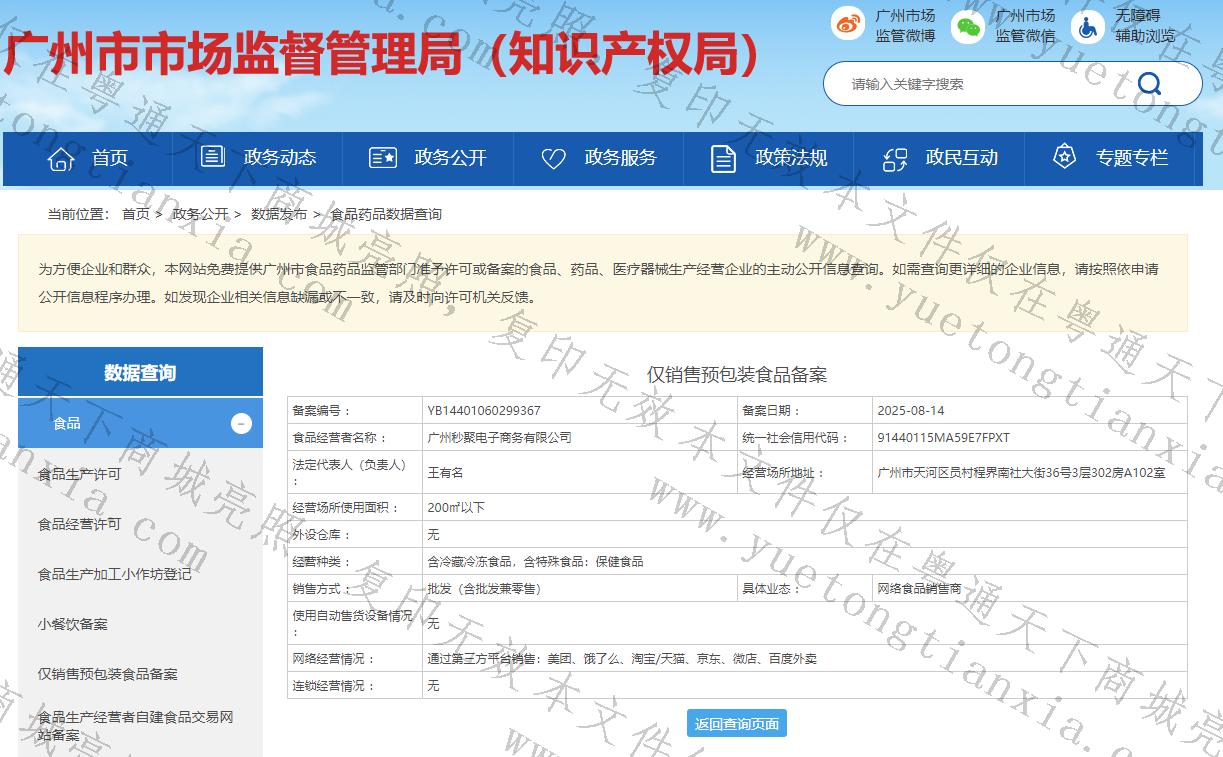Select 食品经营许可 in the sidebar

[x=79, y=524]
